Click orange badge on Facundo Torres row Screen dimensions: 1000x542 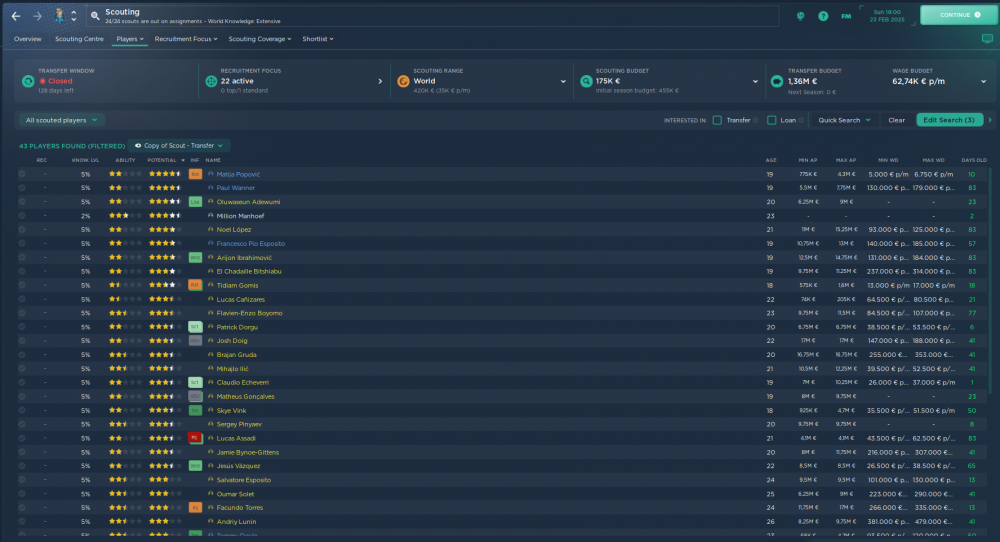[x=195, y=508]
